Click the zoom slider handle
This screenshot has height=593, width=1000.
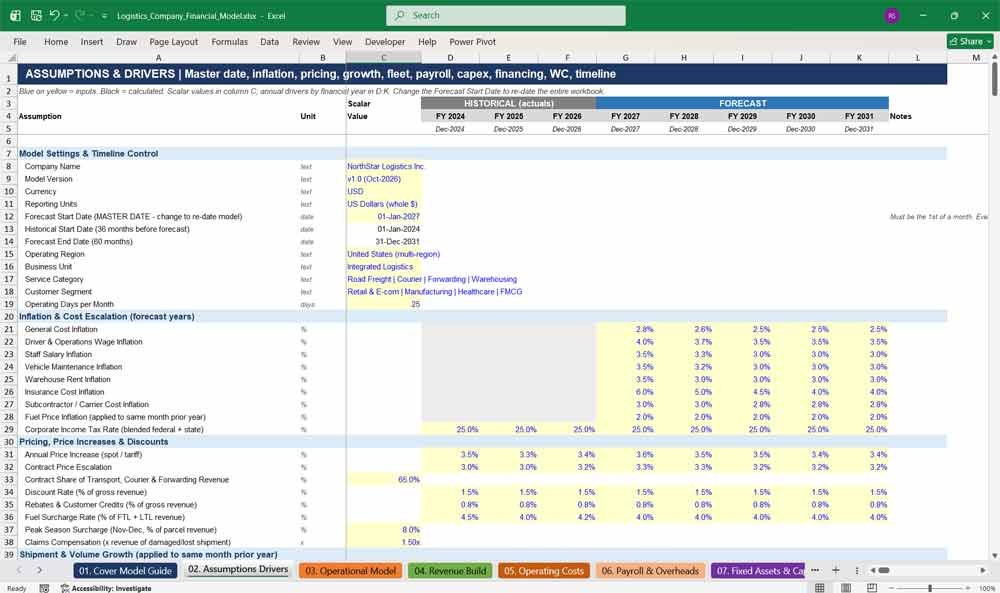(x=930, y=588)
